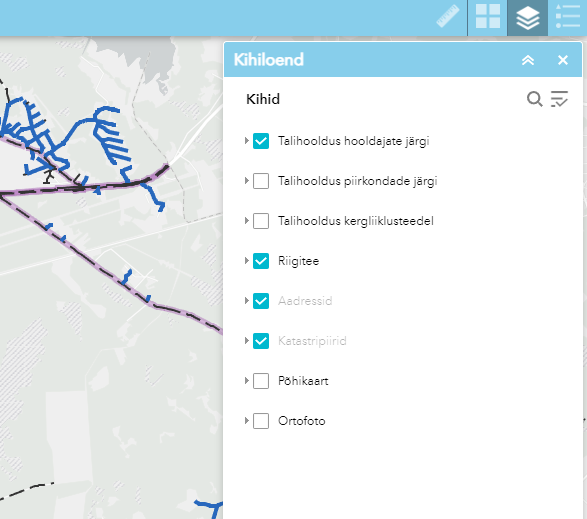
Task: Search layers with magnifier icon
Action: [x=535, y=99]
